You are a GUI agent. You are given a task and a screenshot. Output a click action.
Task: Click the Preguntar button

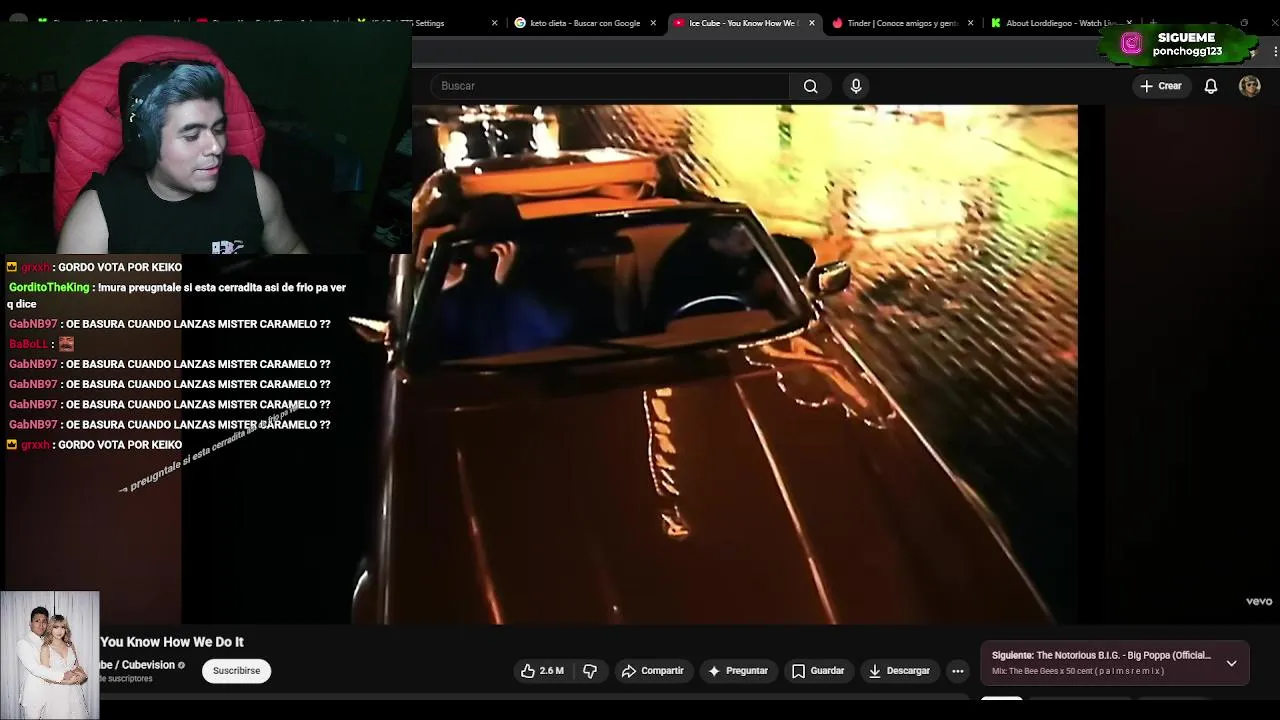click(738, 671)
